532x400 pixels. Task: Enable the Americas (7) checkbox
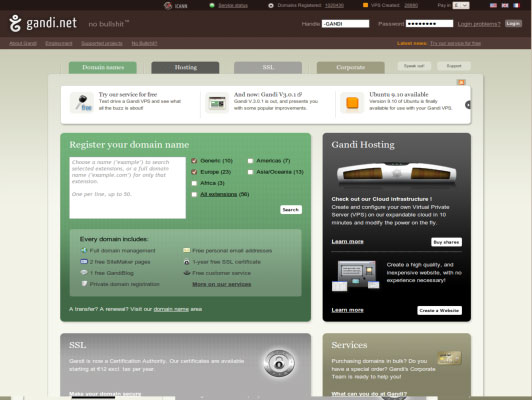click(x=250, y=161)
